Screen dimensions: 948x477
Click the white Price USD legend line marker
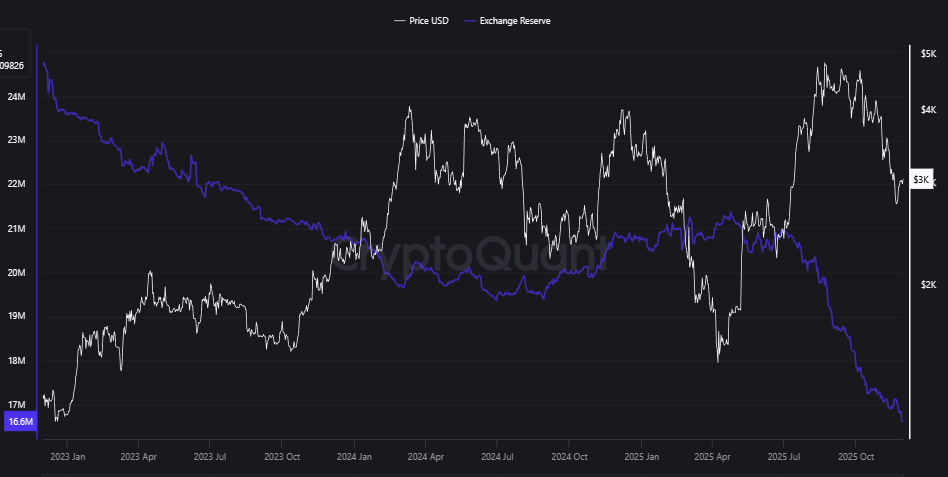[400, 20]
